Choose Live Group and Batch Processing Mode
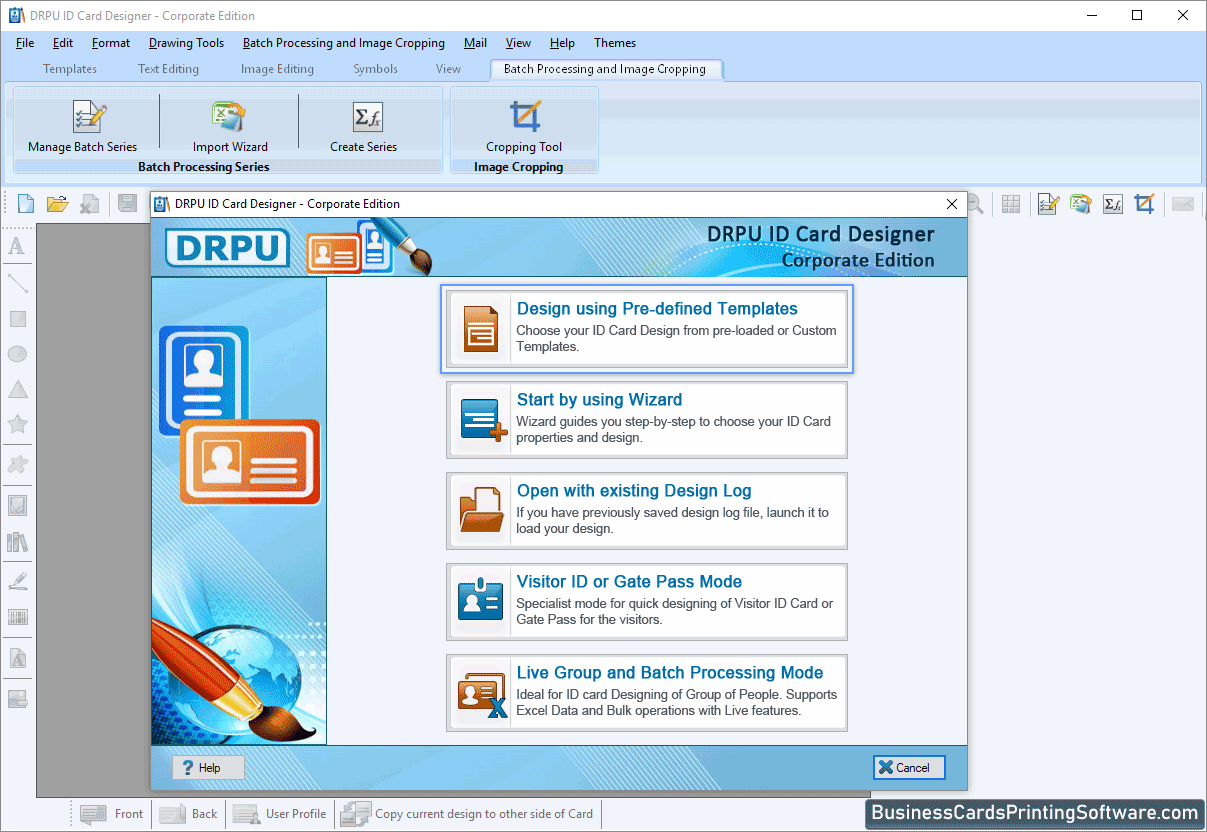 pos(647,693)
